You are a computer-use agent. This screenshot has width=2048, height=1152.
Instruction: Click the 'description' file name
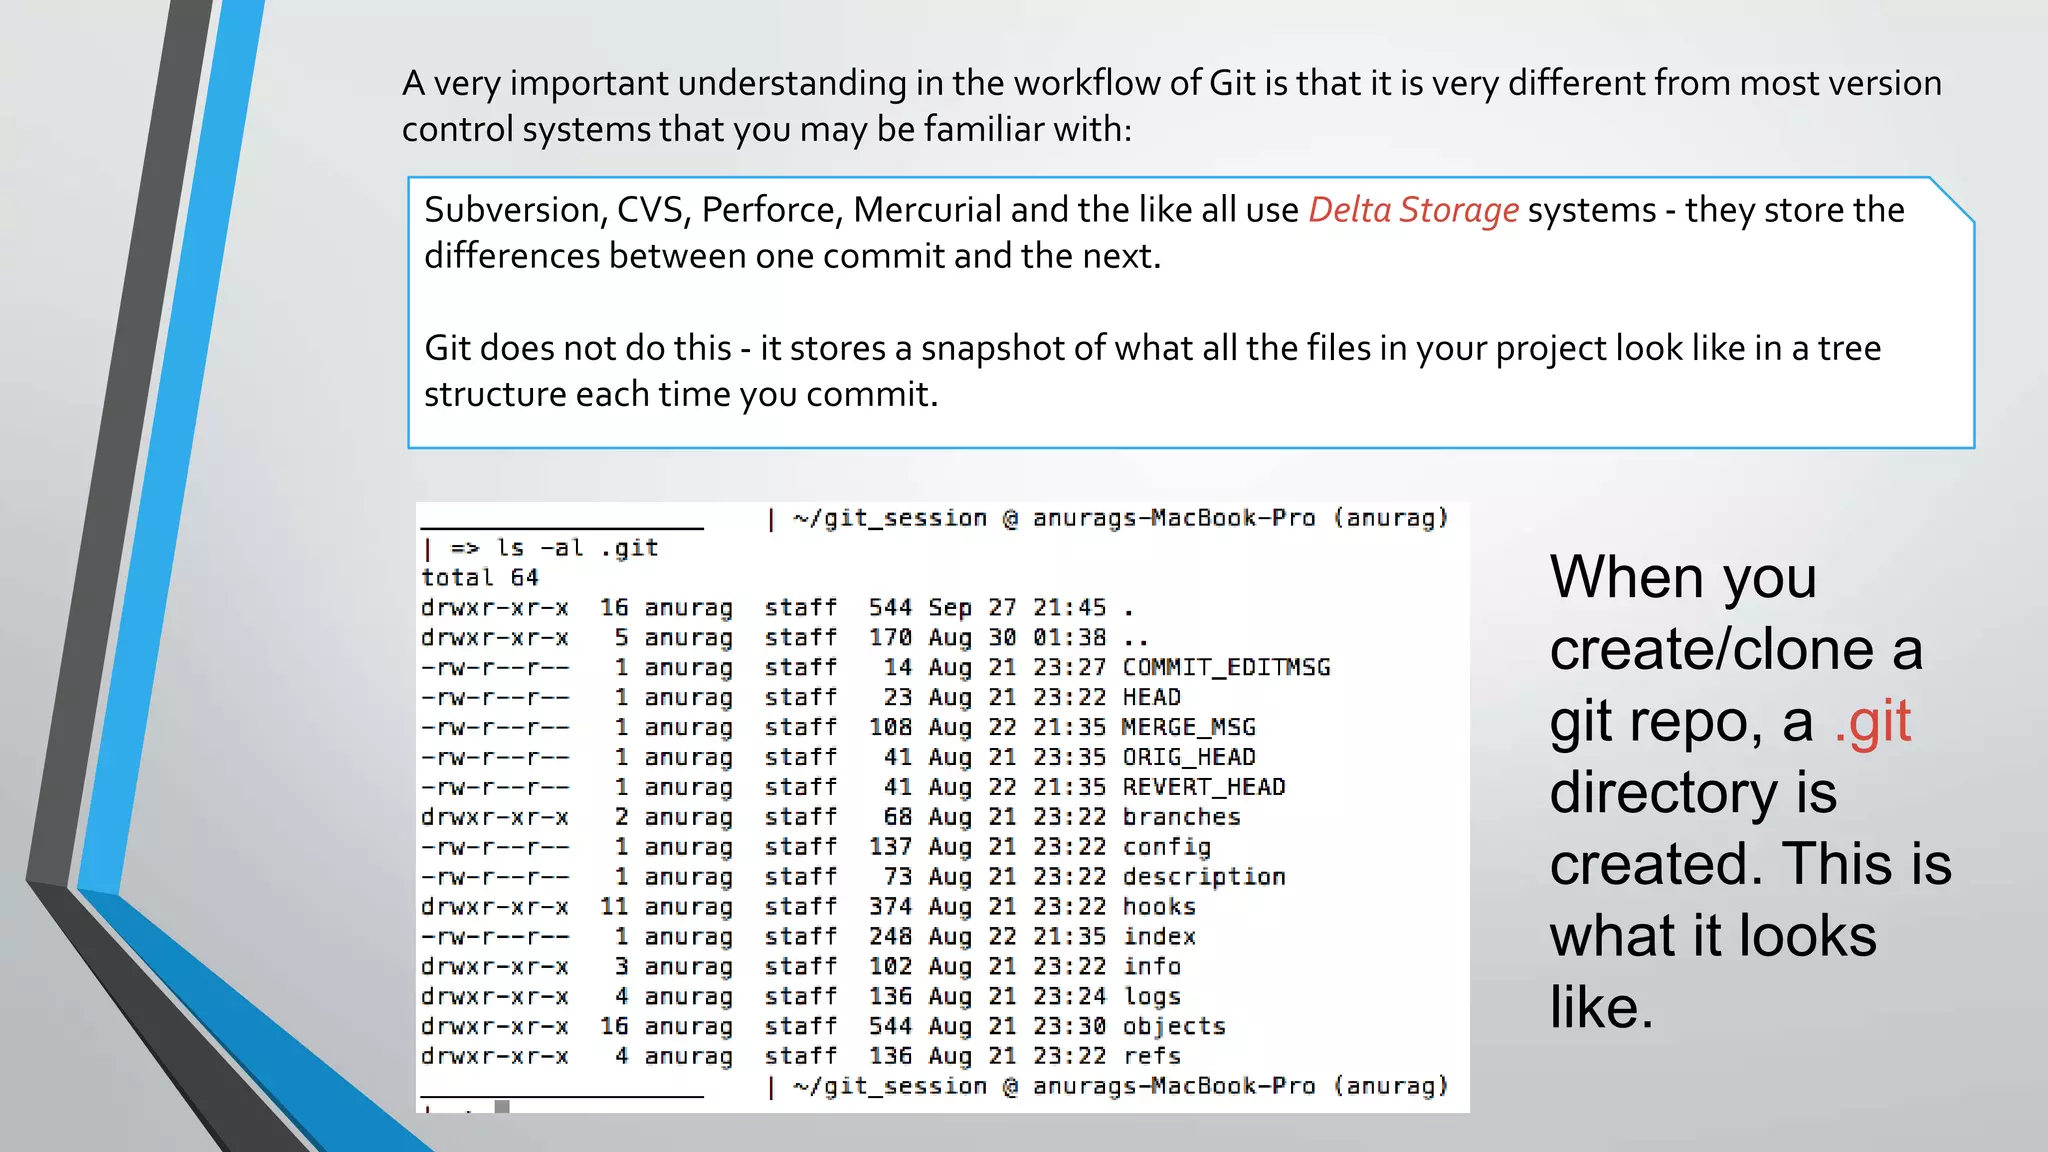(x=1204, y=877)
